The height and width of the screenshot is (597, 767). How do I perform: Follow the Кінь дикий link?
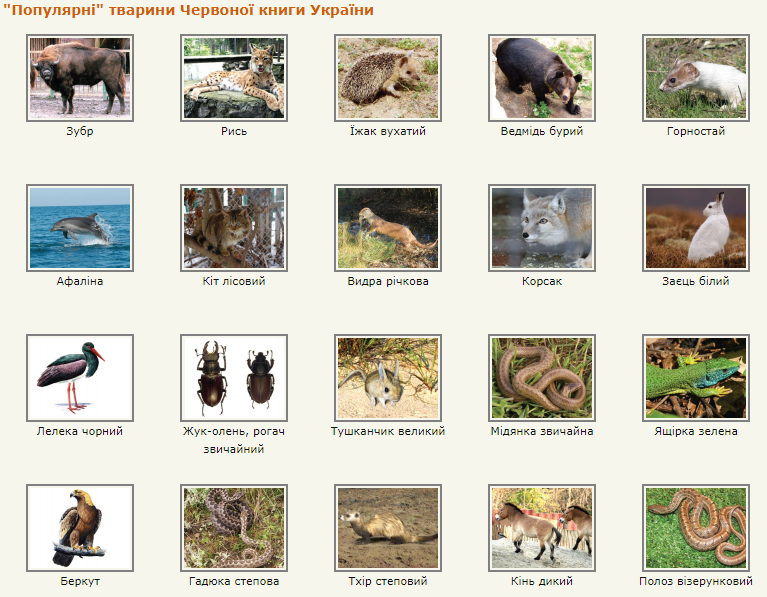tap(542, 582)
